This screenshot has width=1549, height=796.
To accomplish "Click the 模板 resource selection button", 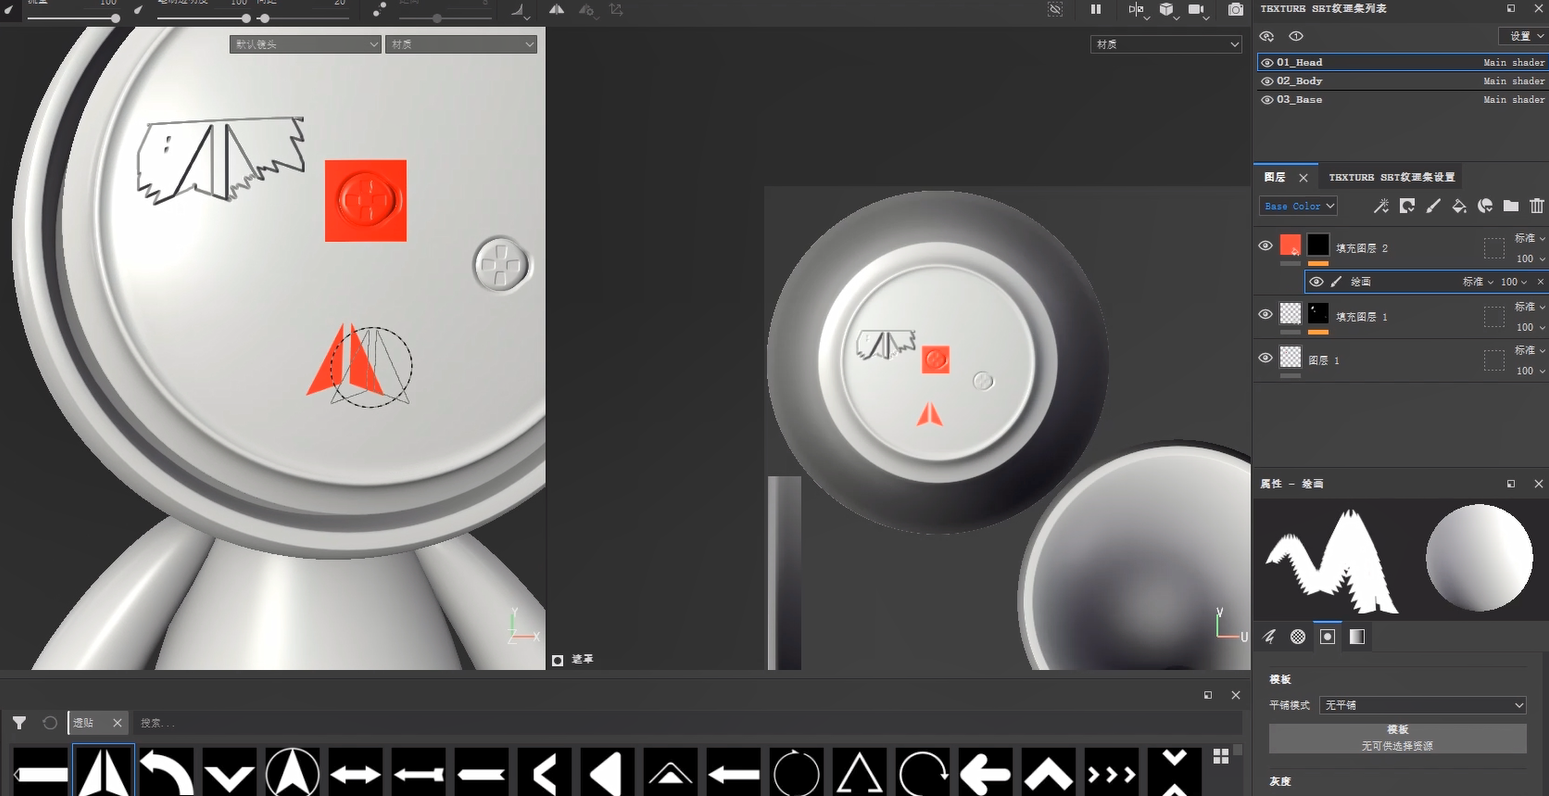I will coord(1397,738).
